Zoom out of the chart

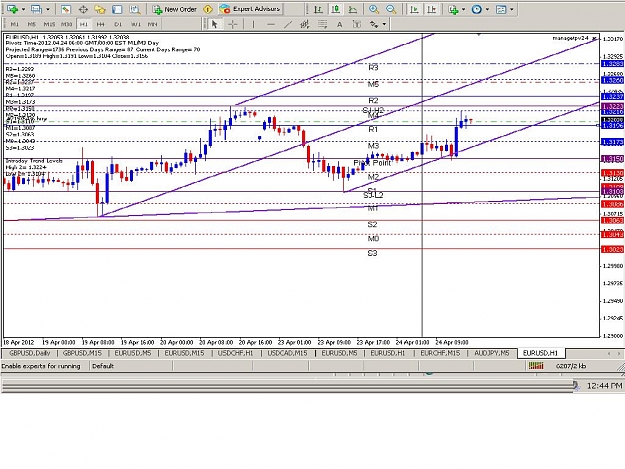391,9
